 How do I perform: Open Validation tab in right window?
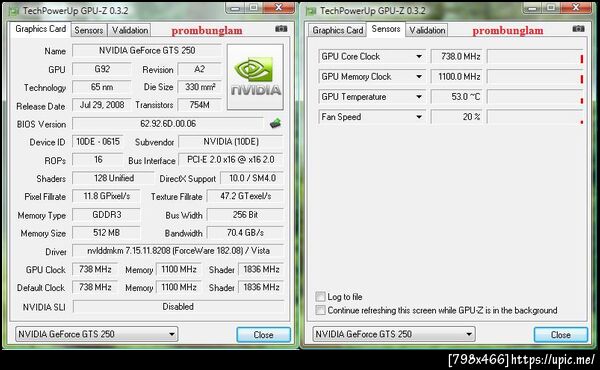(427, 30)
